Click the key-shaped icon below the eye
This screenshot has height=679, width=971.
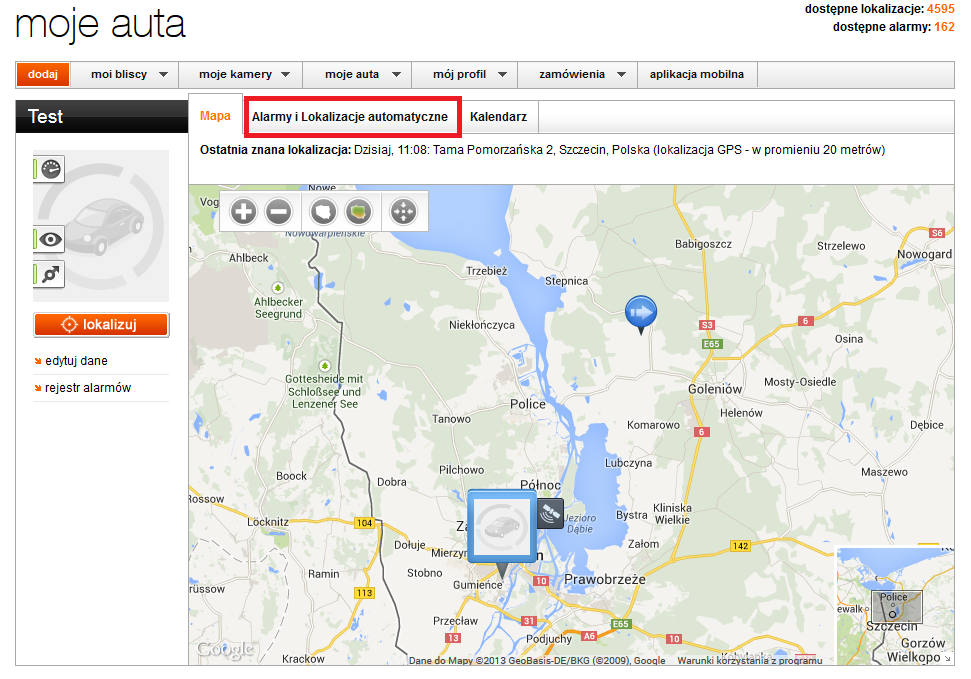[50, 274]
